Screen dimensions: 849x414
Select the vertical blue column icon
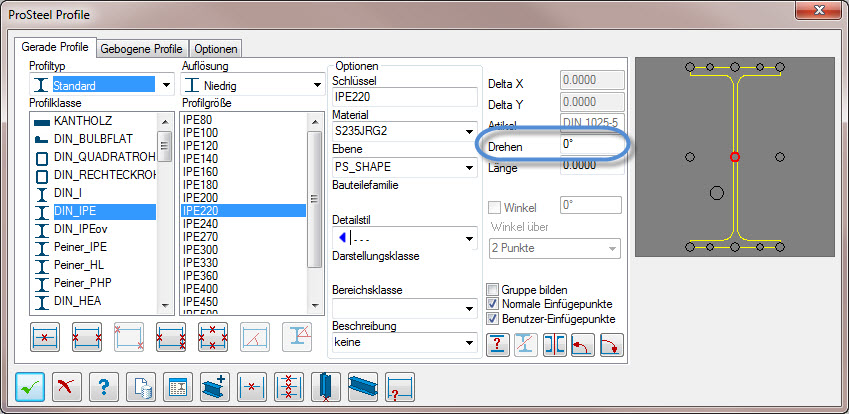[326, 387]
